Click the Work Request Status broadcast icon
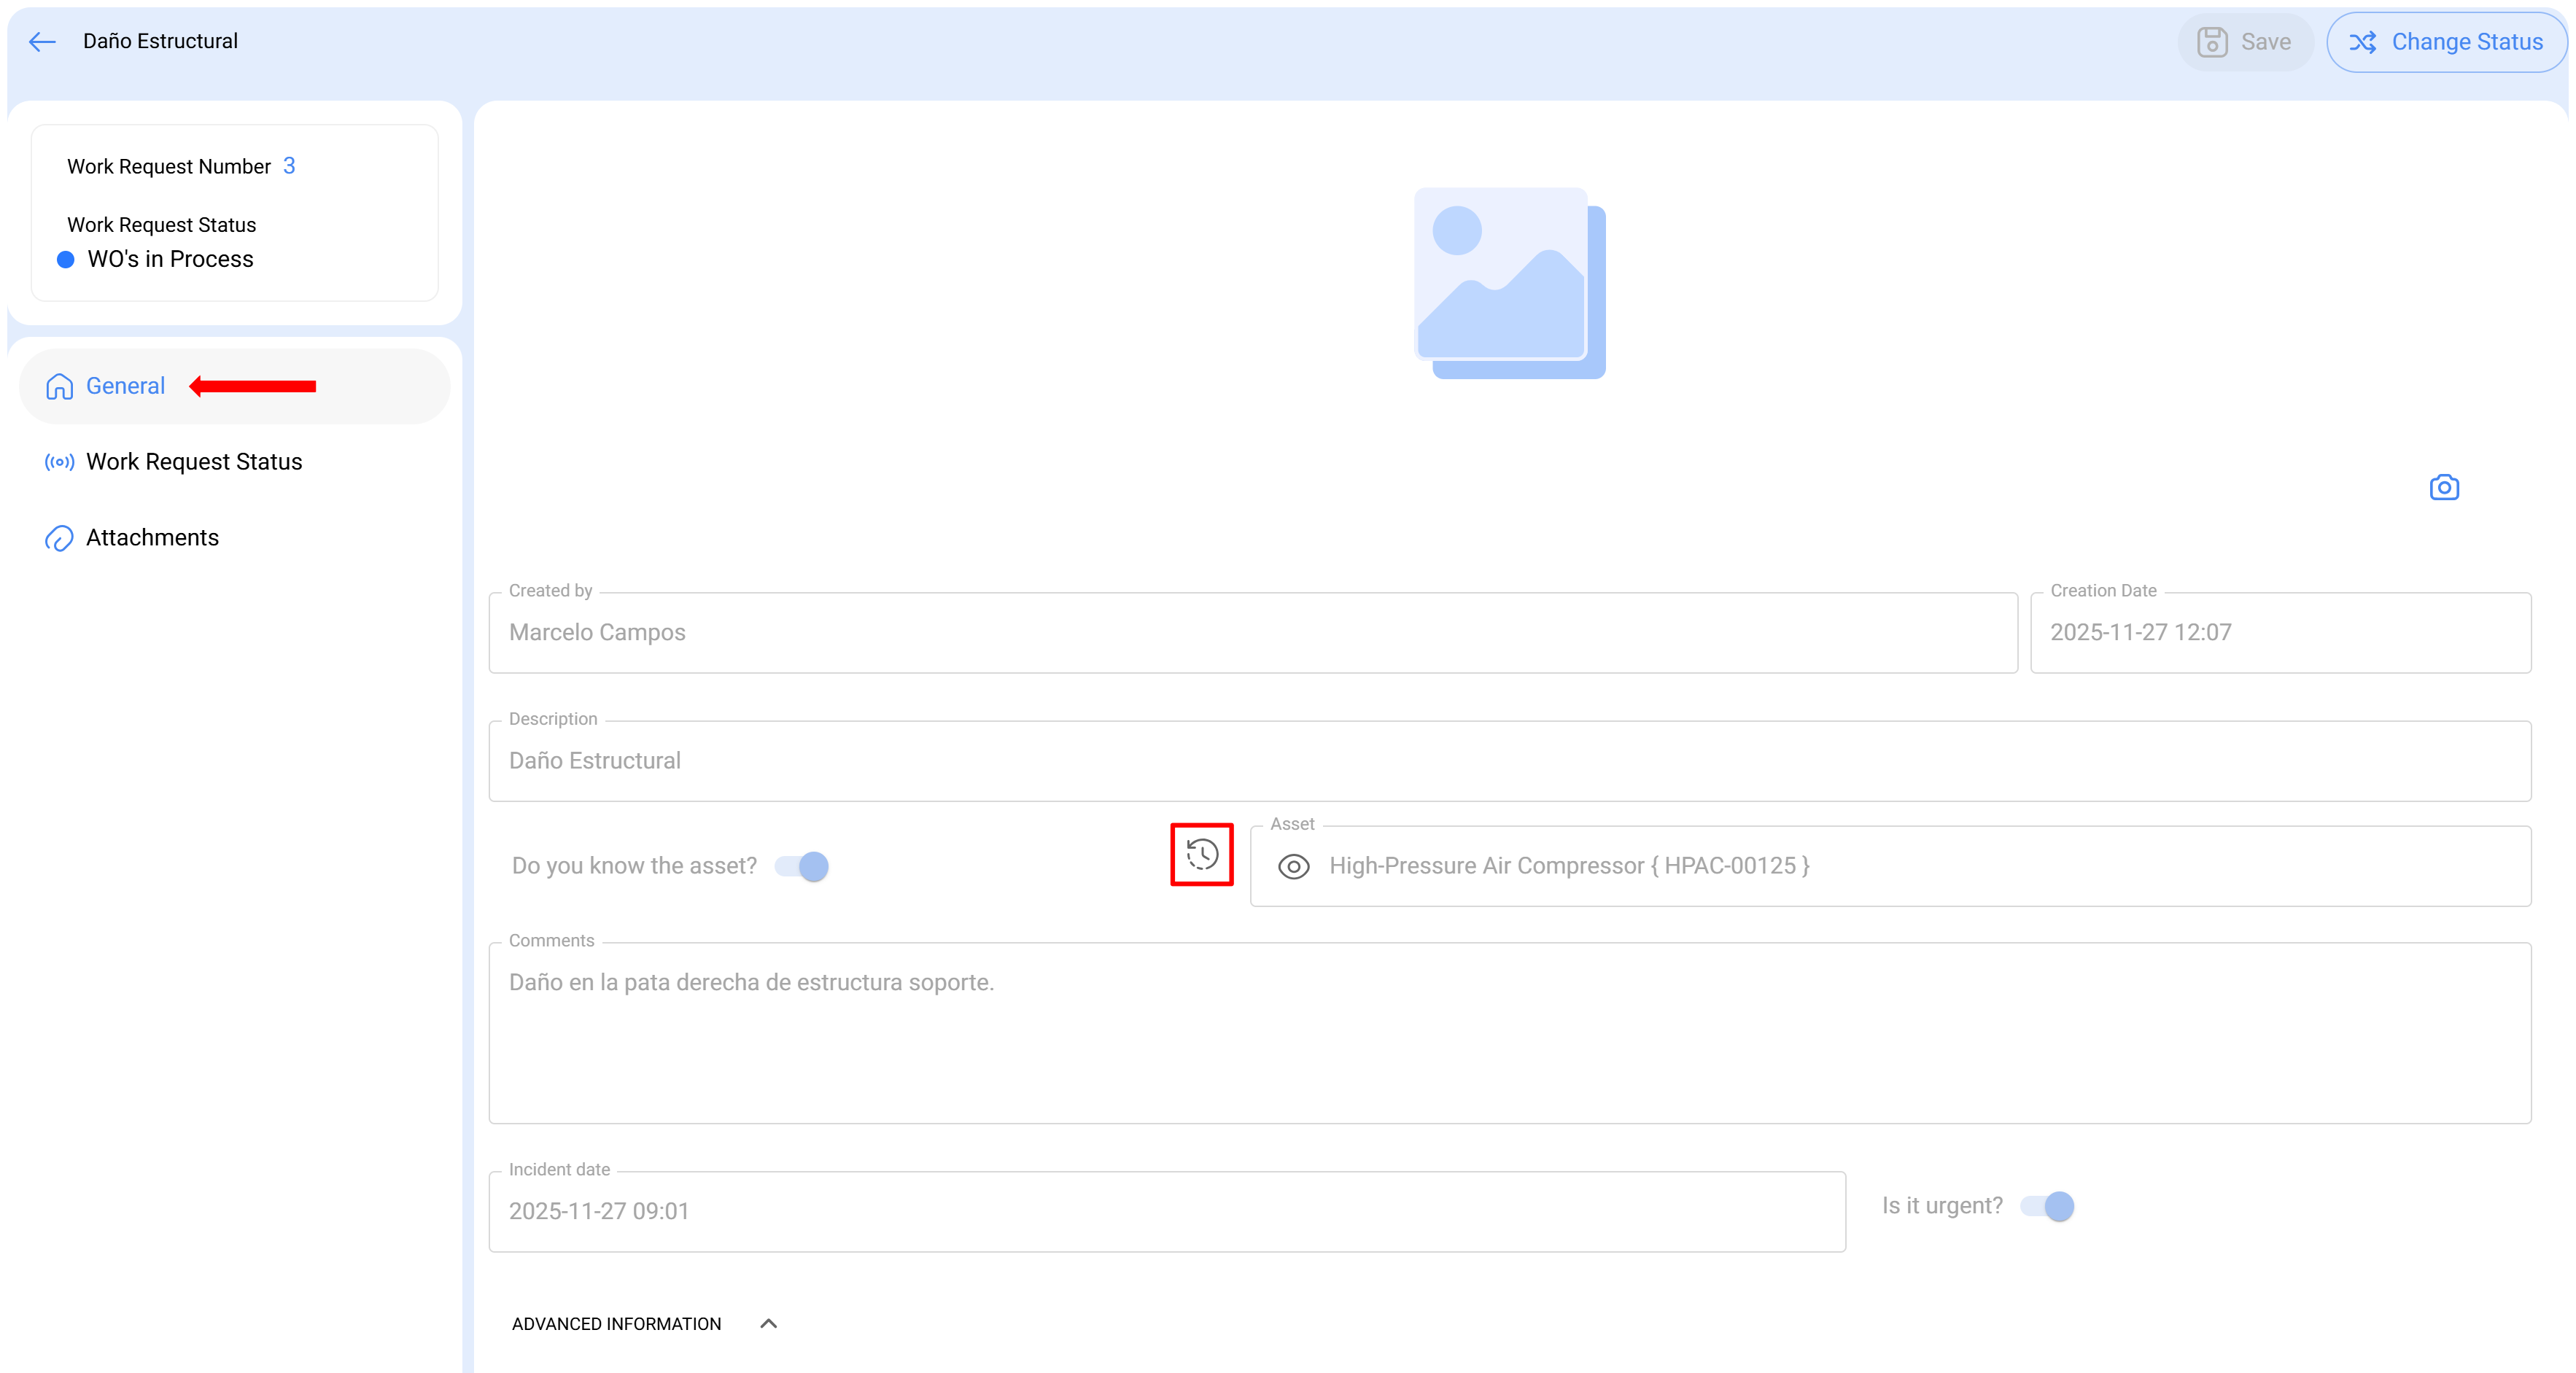The height and width of the screenshot is (1373, 2576). (60, 462)
